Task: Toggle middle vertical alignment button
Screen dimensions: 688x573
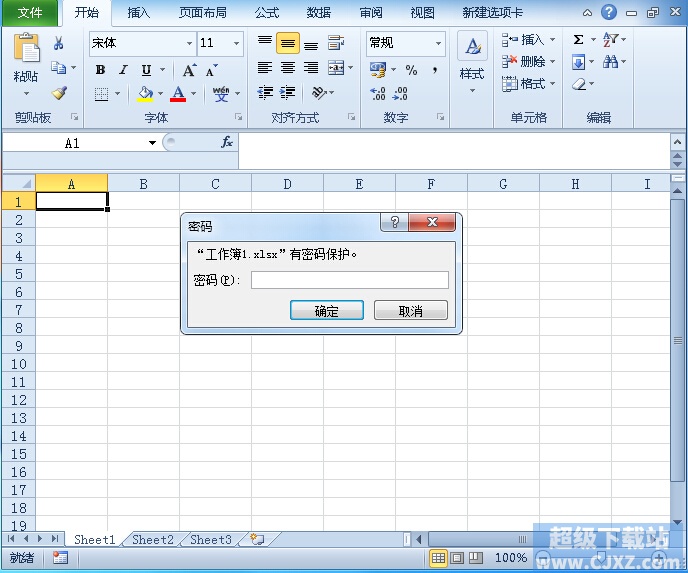Action: coord(287,44)
